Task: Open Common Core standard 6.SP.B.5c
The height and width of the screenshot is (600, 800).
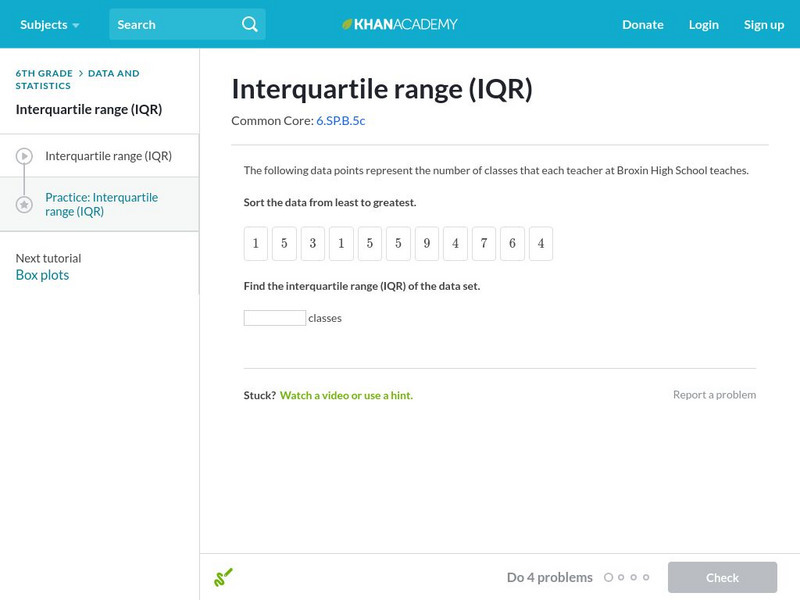Action: pyautogui.click(x=340, y=120)
